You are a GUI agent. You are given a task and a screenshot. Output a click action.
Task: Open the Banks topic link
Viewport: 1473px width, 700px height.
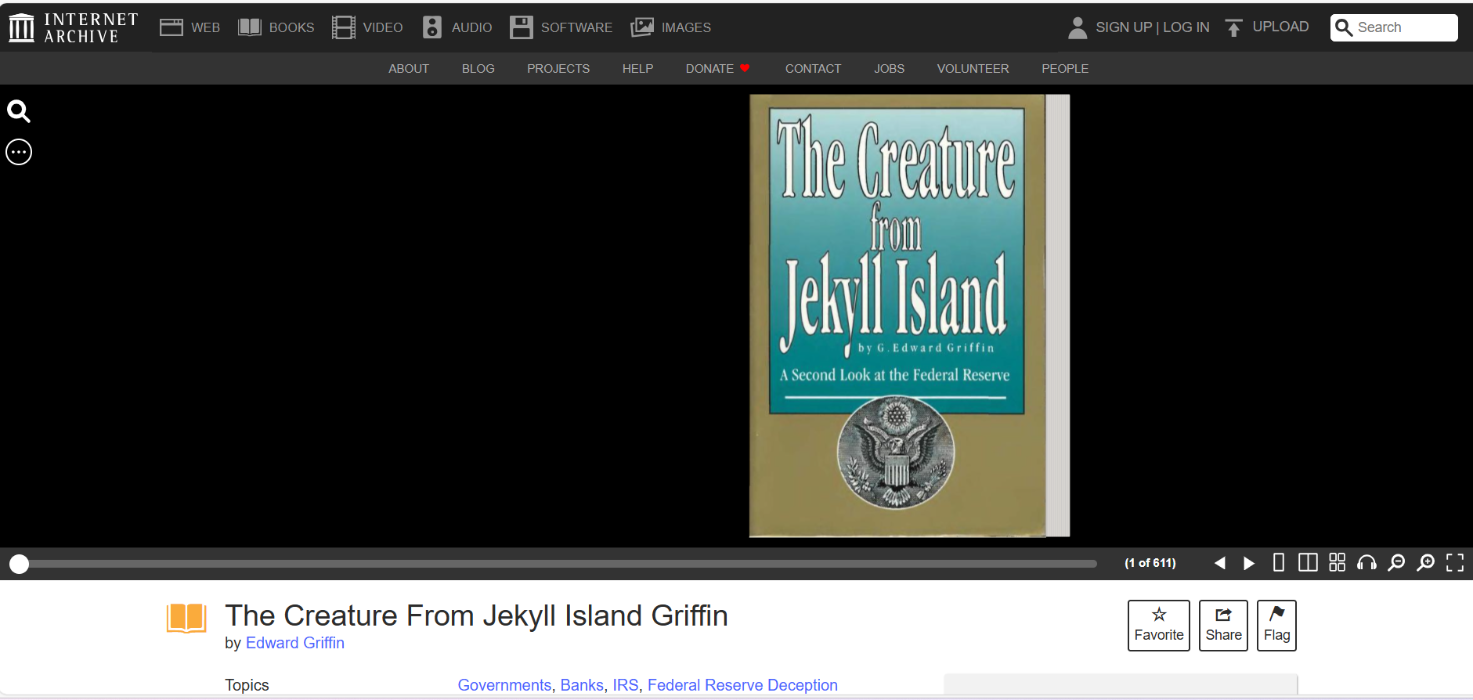pyautogui.click(x=582, y=685)
